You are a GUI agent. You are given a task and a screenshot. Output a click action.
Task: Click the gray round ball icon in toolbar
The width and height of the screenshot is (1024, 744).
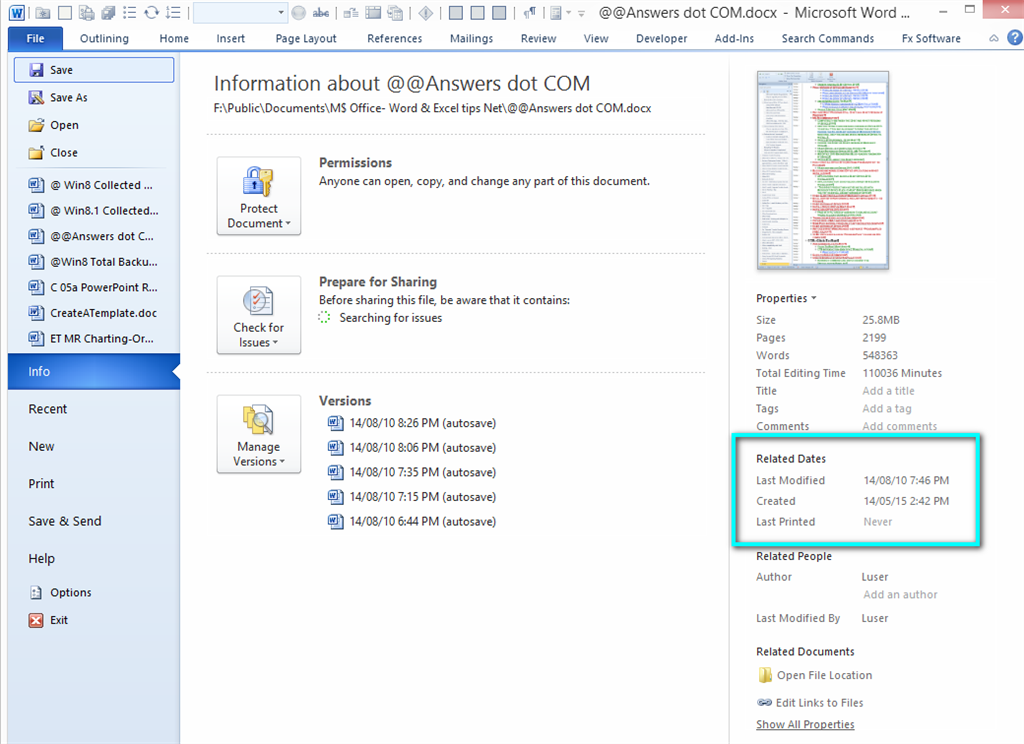tap(298, 12)
